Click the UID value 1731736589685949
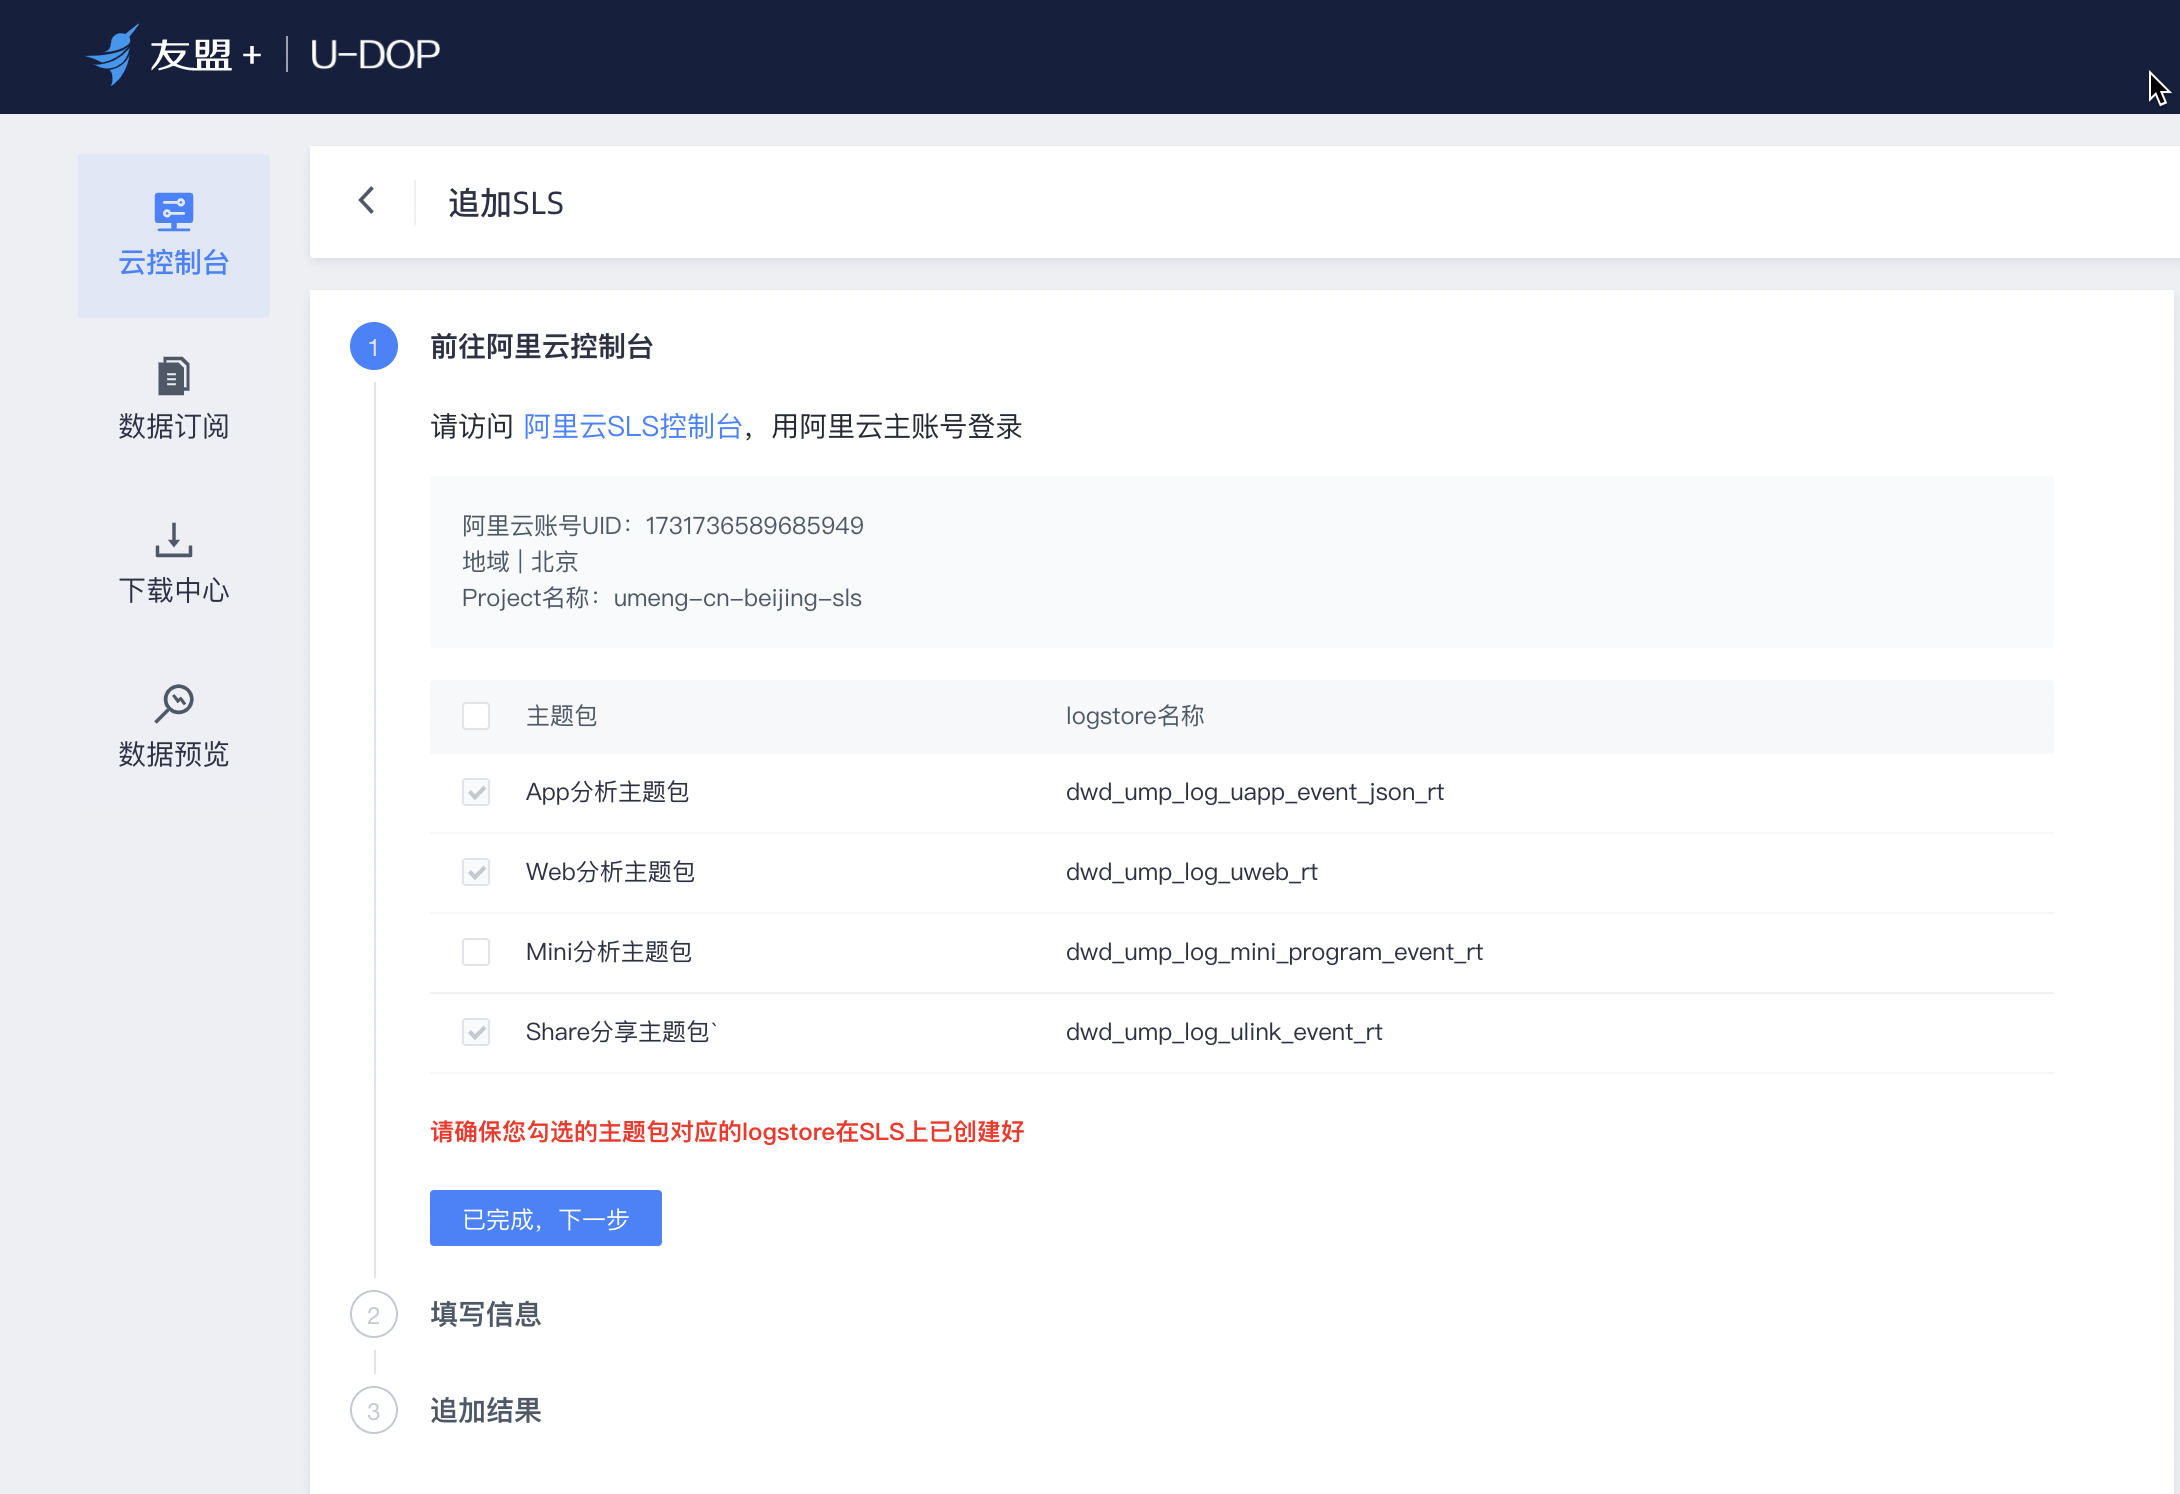 [x=754, y=526]
